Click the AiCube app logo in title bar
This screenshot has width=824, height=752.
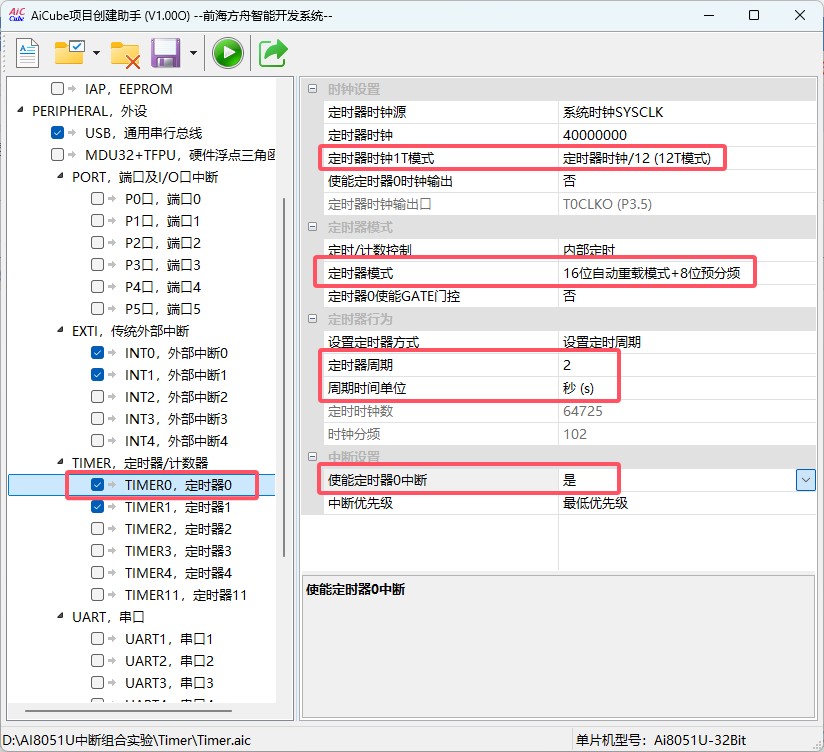tap(16, 15)
